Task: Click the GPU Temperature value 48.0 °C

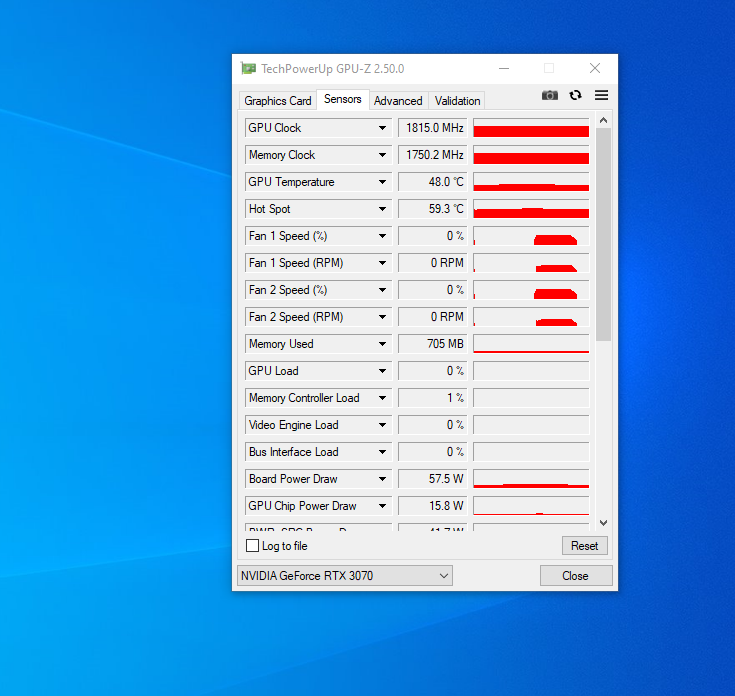Action: pyautogui.click(x=433, y=182)
